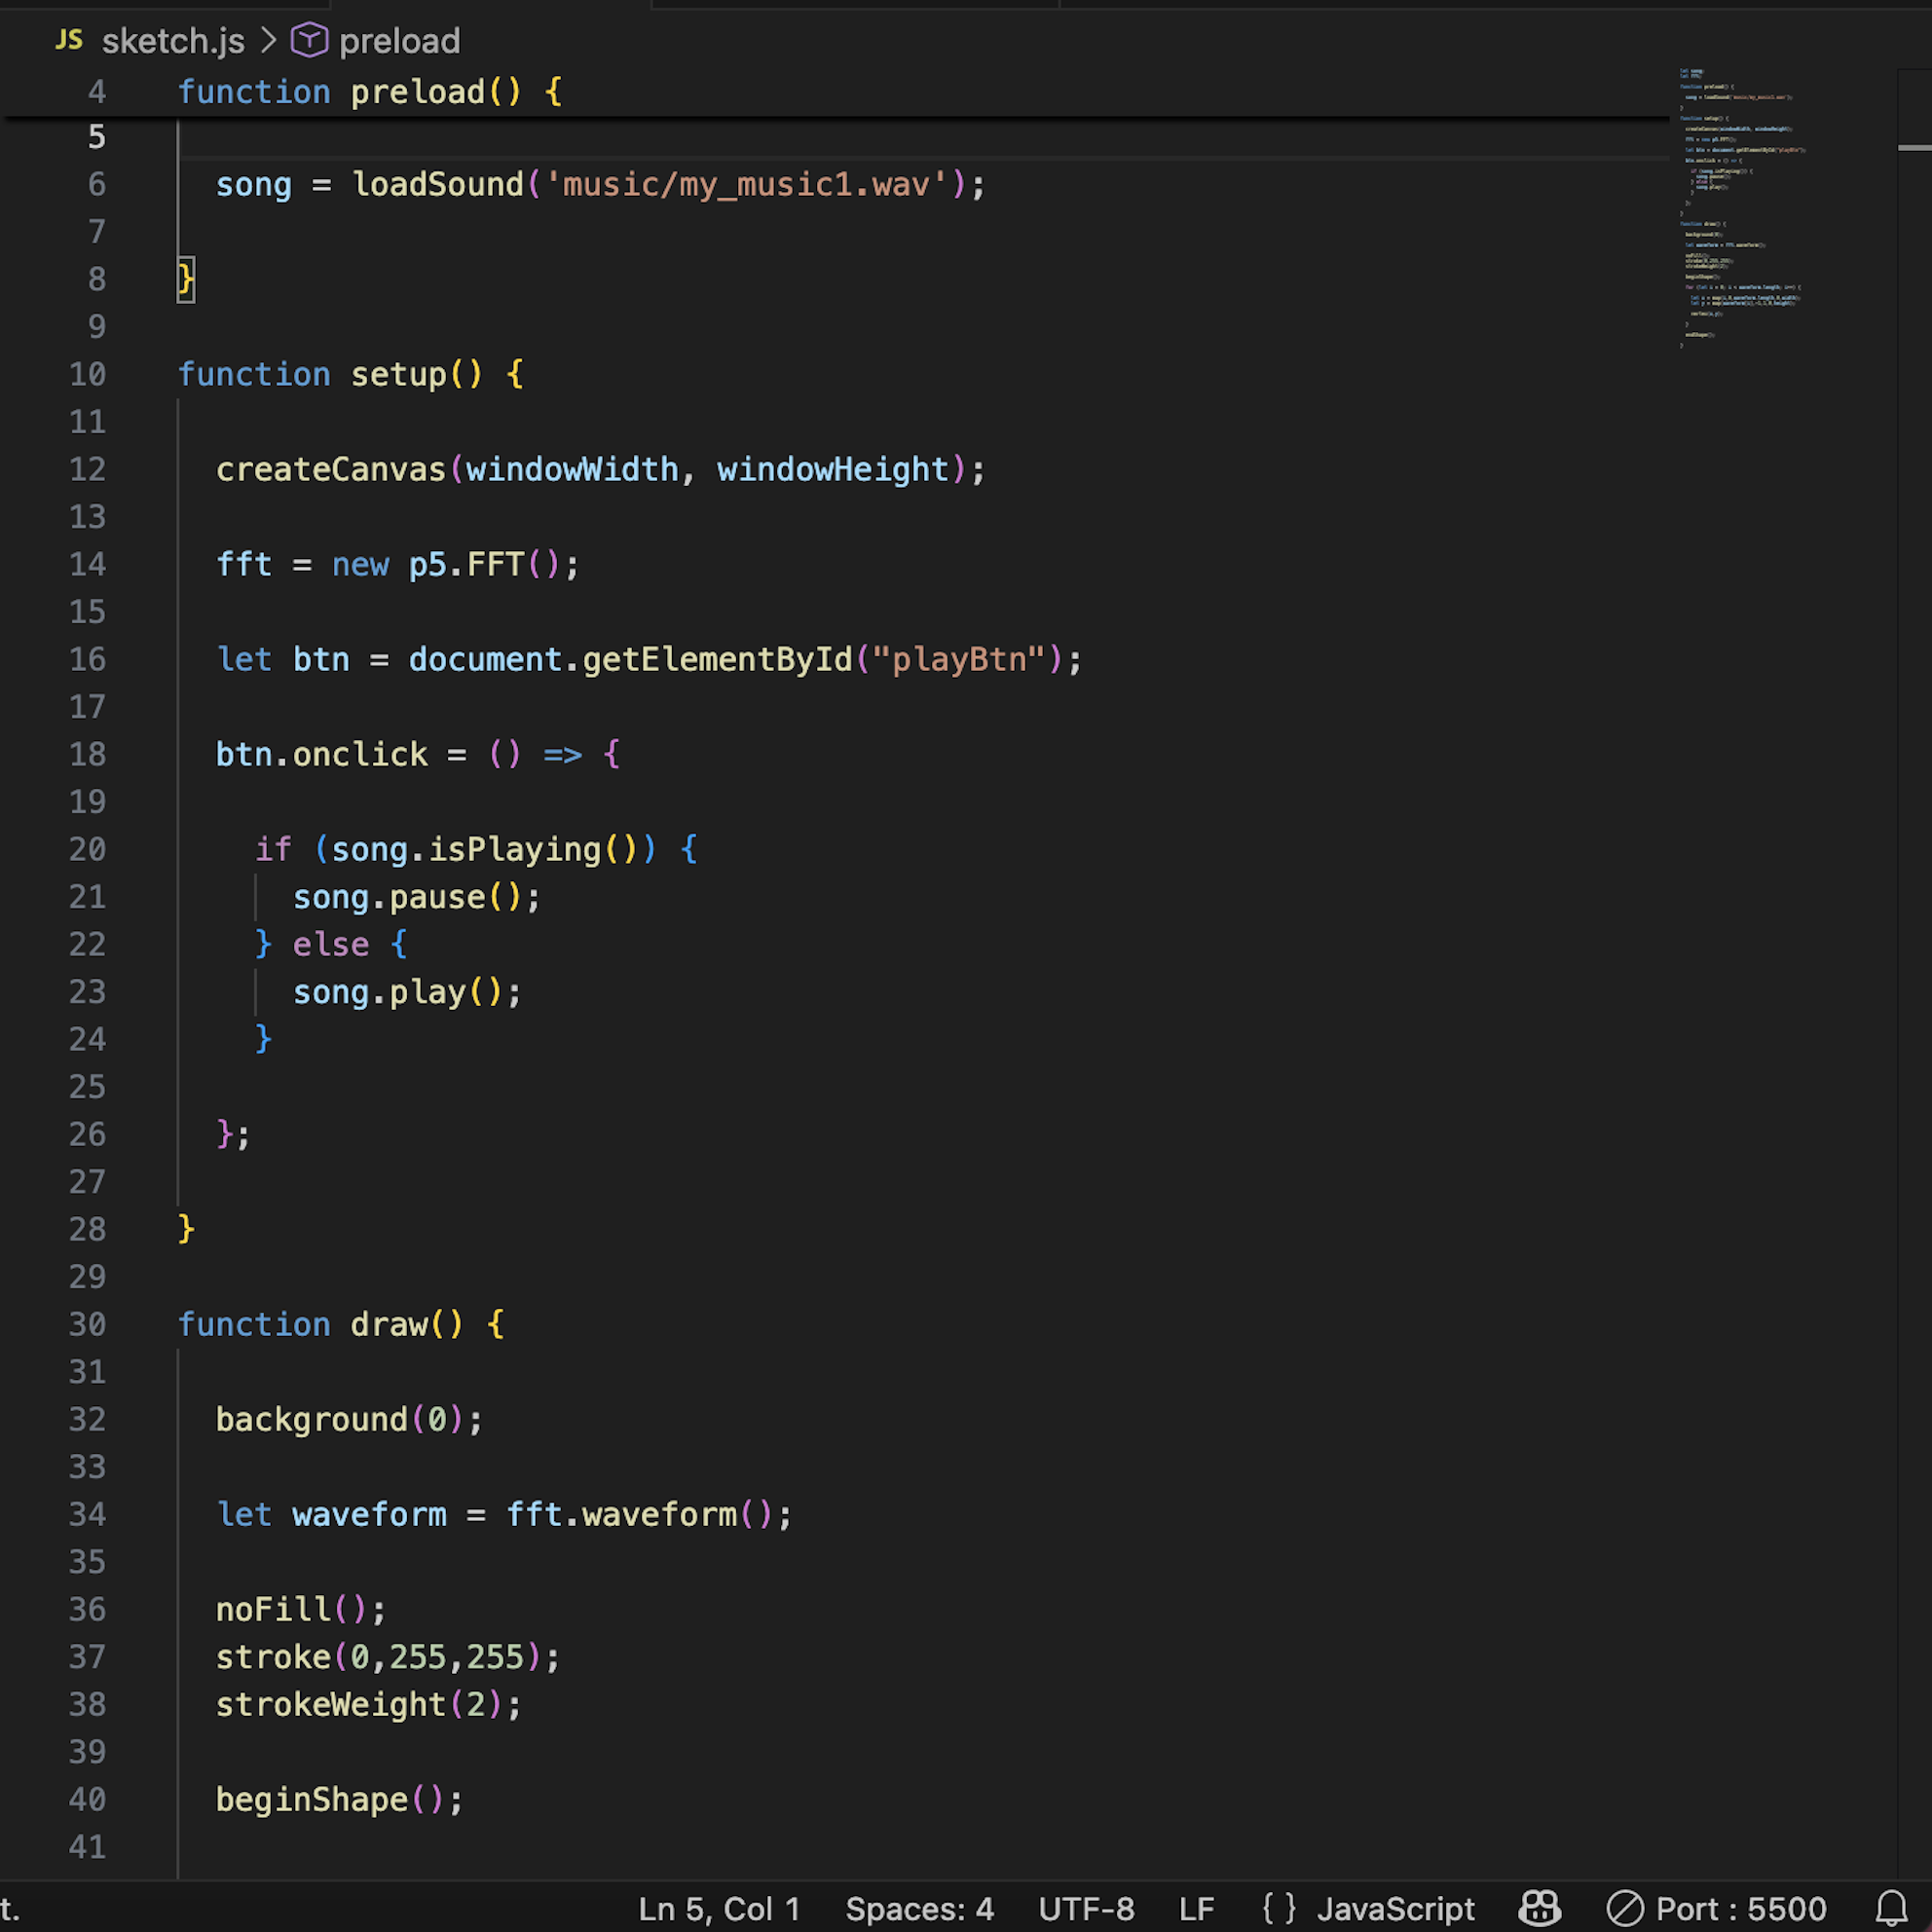The width and height of the screenshot is (1932, 1932).
Task: Click the string 'music/my_music1.wav'
Action: [x=745, y=184]
